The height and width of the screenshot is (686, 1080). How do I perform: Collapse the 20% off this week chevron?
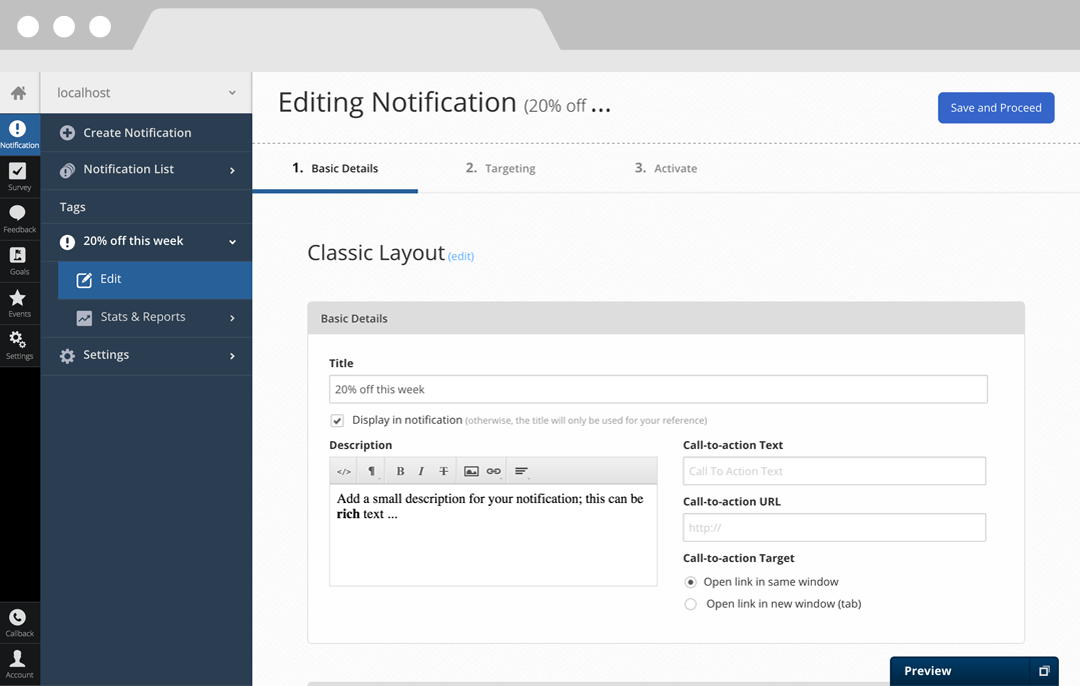232,242
